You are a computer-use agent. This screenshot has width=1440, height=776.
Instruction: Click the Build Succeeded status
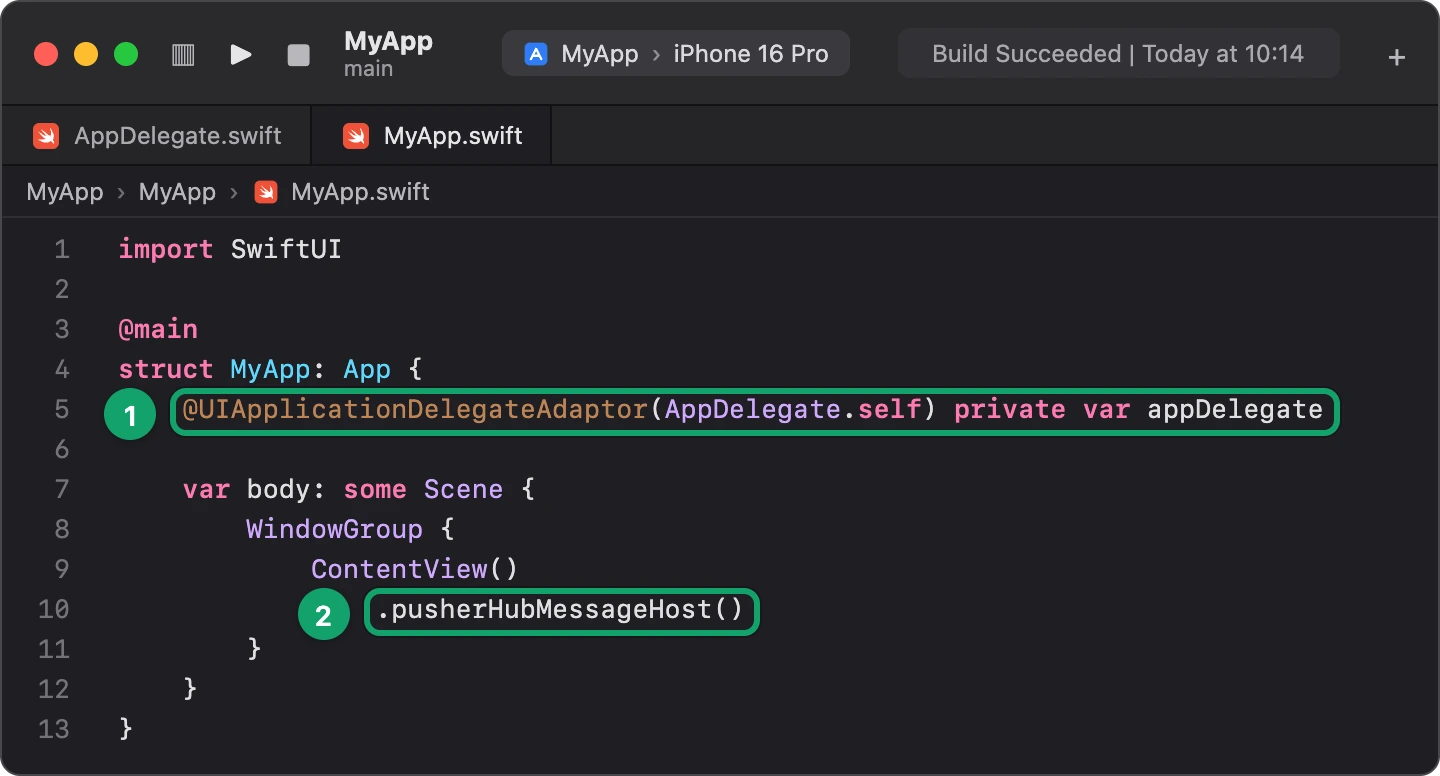pos(1118,54)
